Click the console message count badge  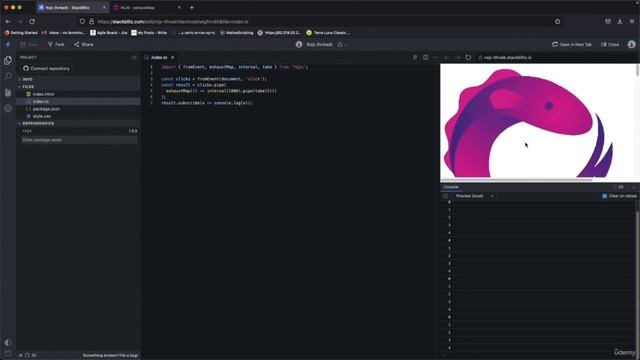(x=618, y=187)
